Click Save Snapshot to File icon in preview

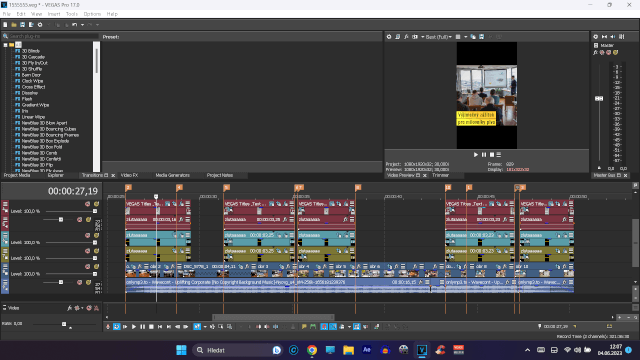(x=482, y=37)
